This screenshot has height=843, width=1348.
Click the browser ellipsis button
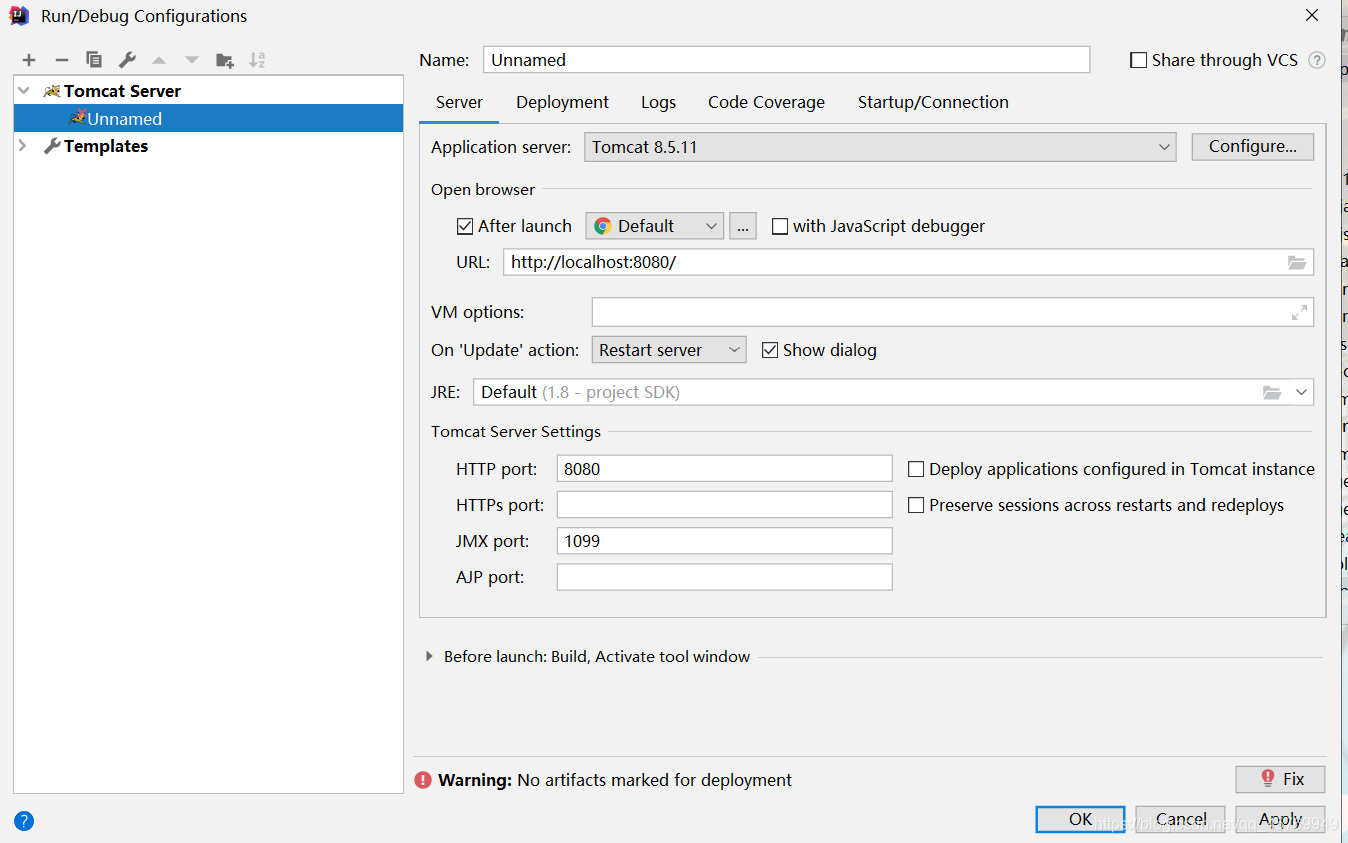(x=742, y=226)
